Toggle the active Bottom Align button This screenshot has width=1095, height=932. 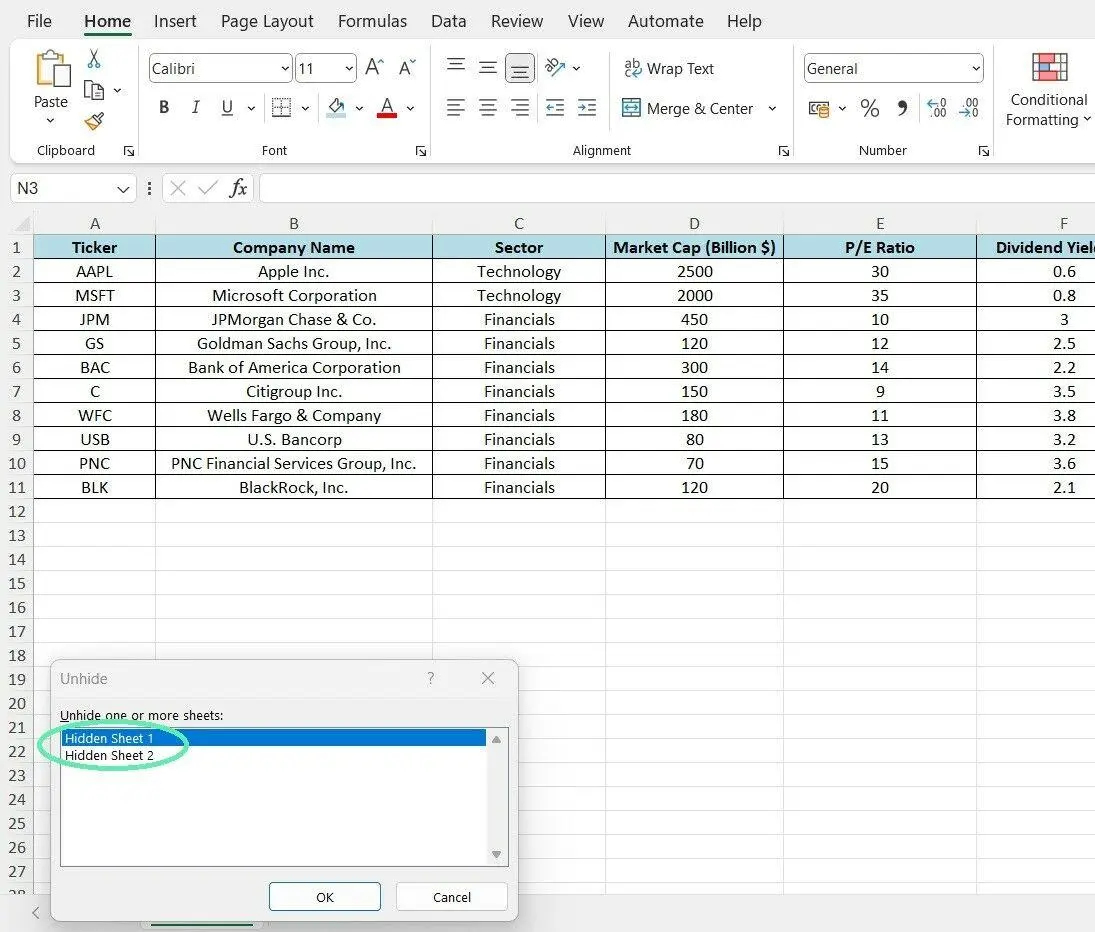520,68
